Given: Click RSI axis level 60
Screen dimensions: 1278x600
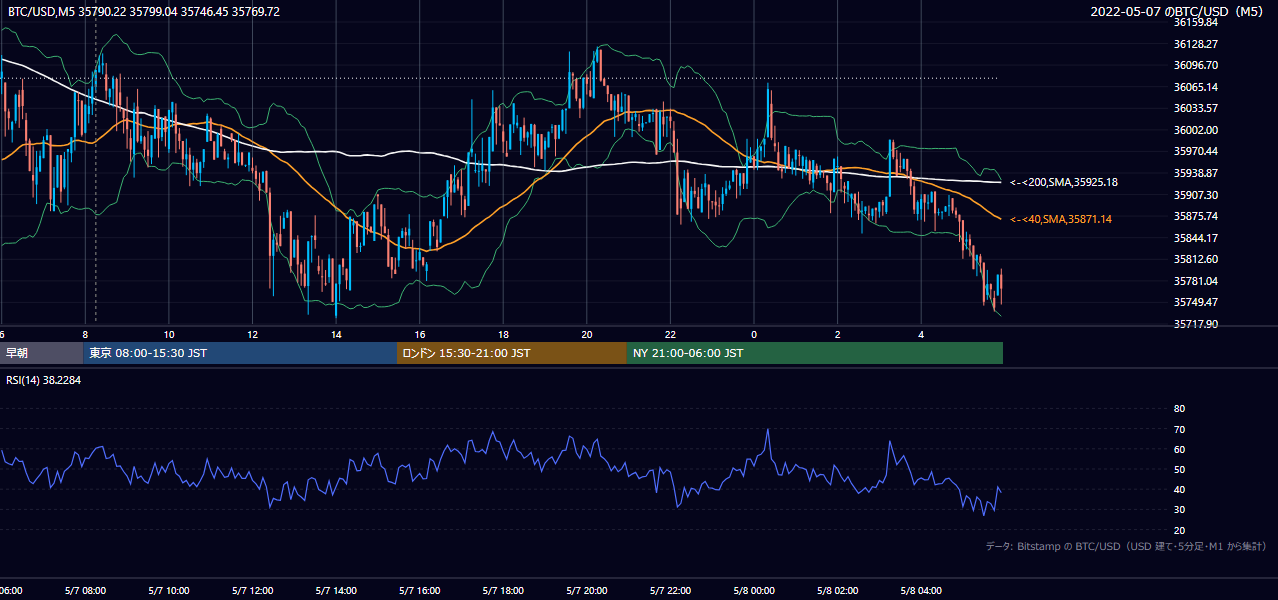Looking at the screenshot, I should tap(1179, 450).
